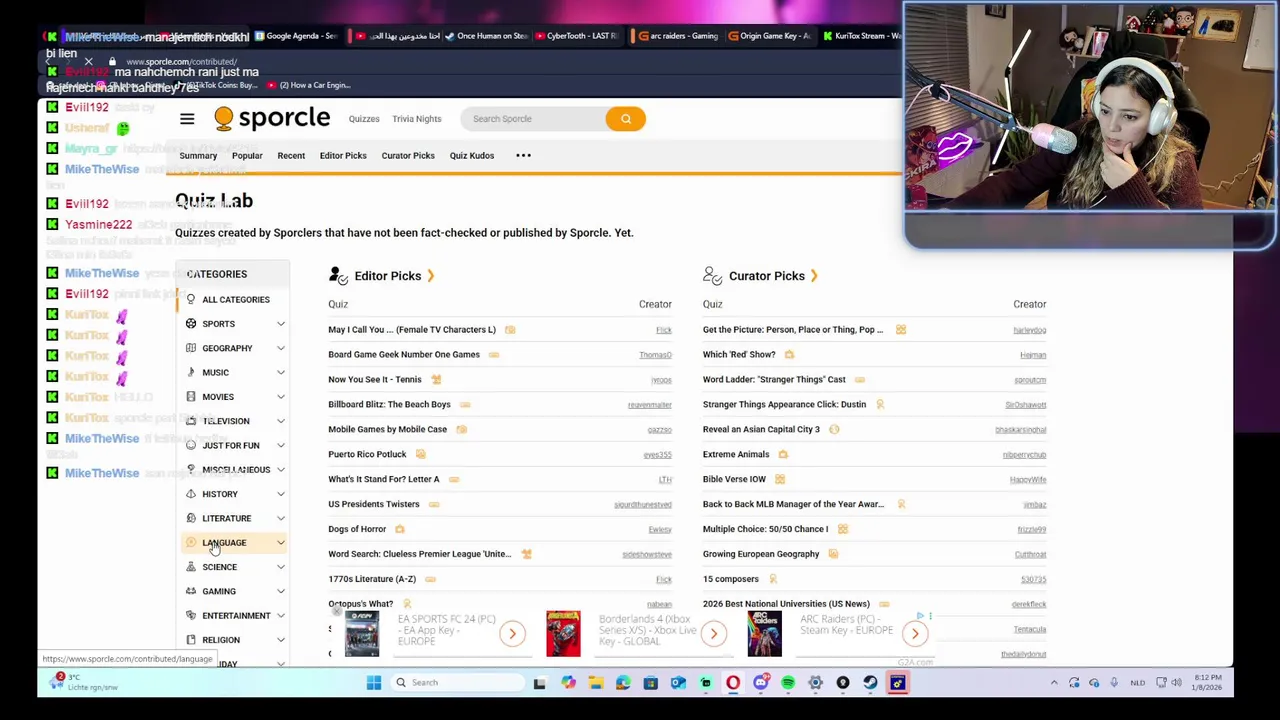
Task: Expand the Gaming category chevron
Action: point(280,591)
